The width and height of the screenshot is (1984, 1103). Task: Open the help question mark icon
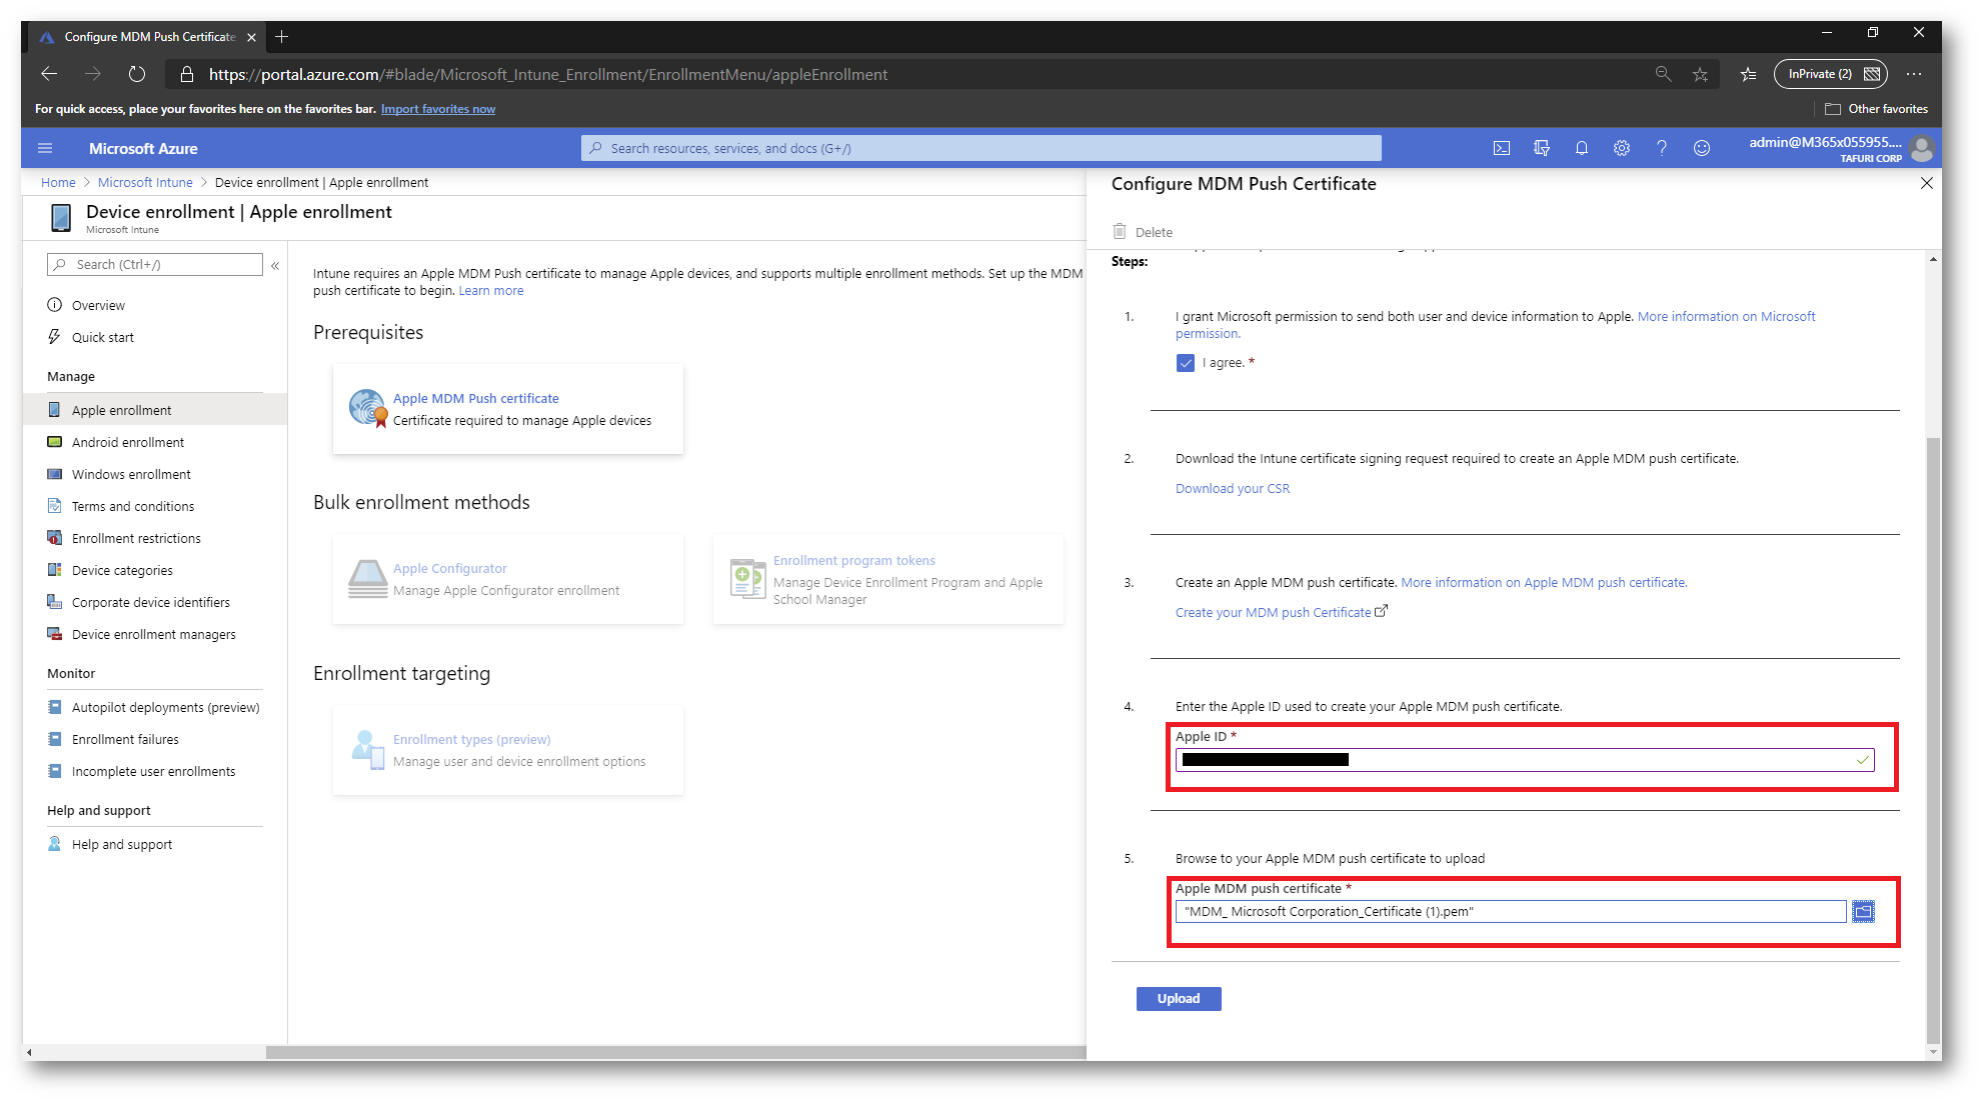tap(1661, 148)
